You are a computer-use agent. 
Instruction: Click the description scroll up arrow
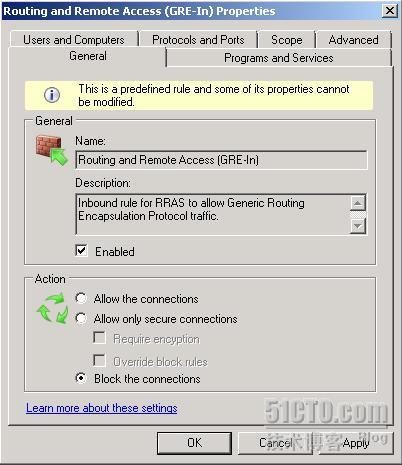coord(358,203)
